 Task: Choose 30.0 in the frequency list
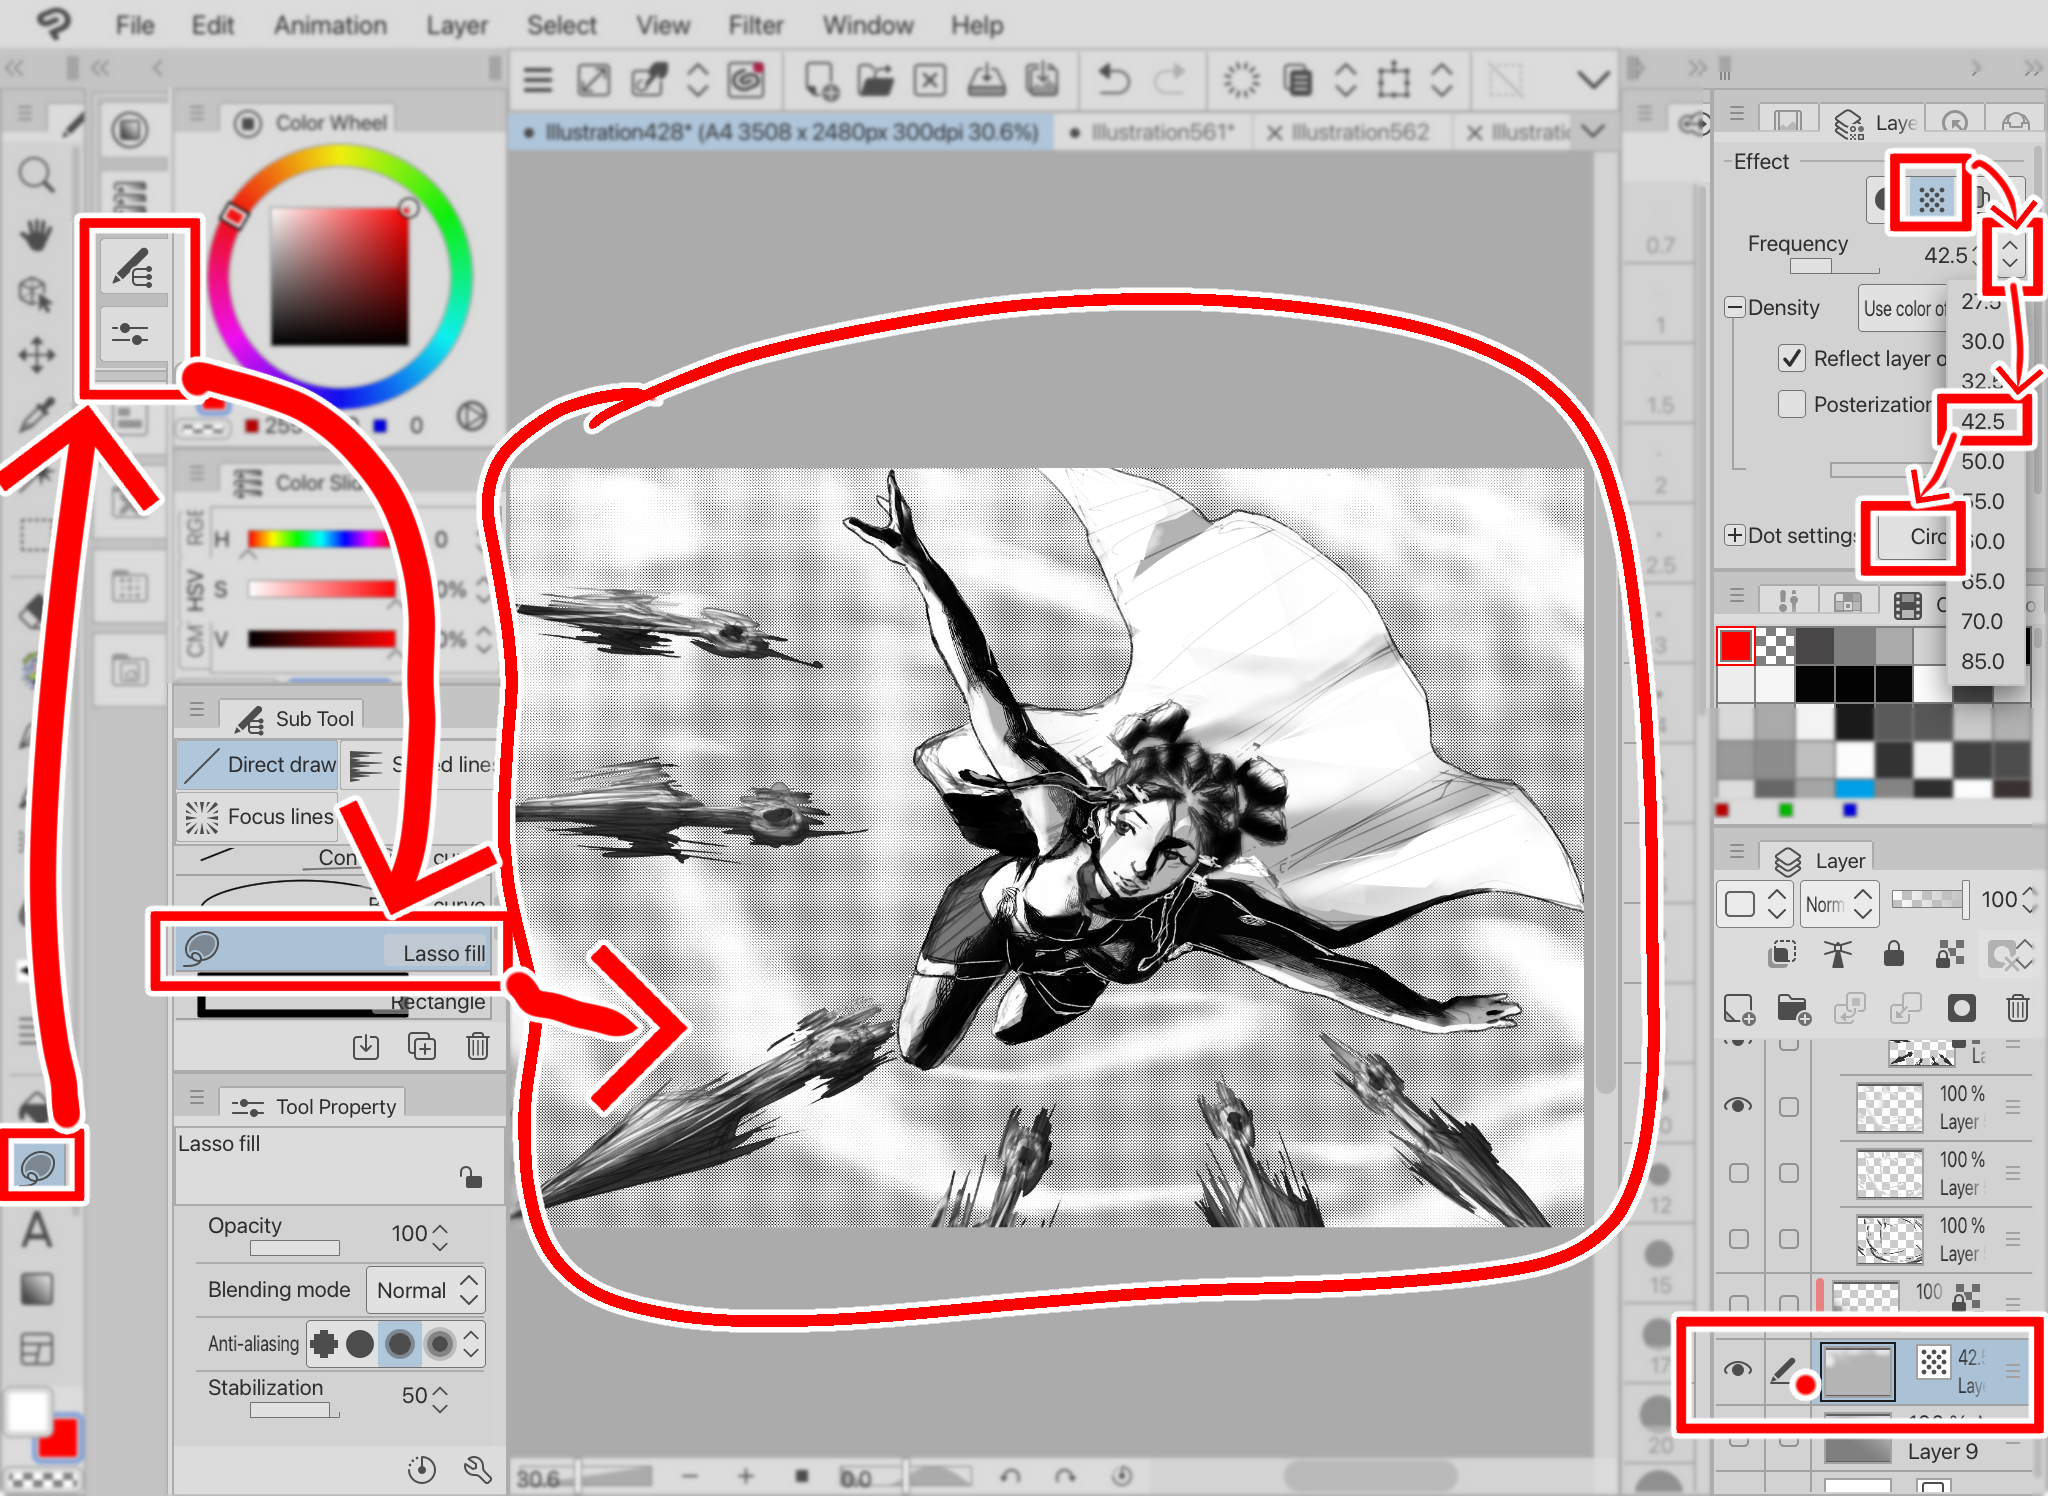click(1982, 341)
